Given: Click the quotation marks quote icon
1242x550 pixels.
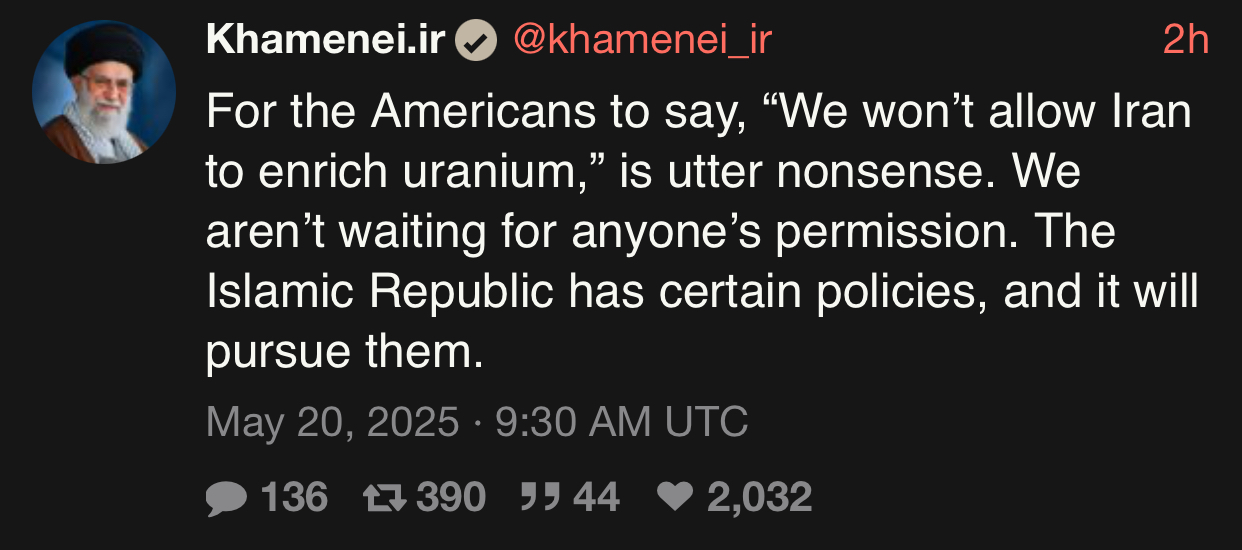Looking at the screenshot, I should pyautogui.click(x=540, y=496).
